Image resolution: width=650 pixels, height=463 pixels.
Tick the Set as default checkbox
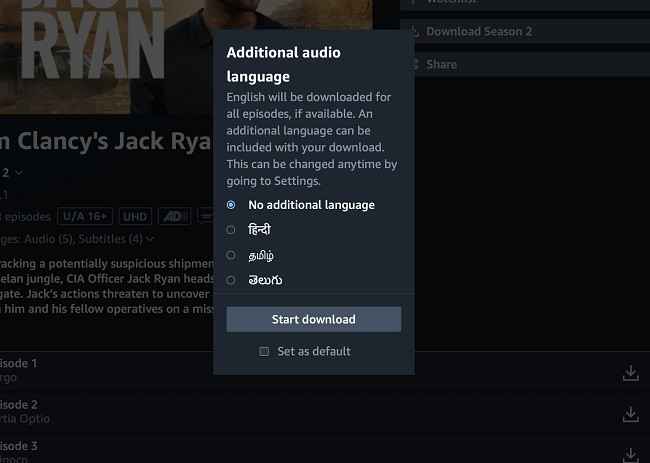tap(264, 351)
